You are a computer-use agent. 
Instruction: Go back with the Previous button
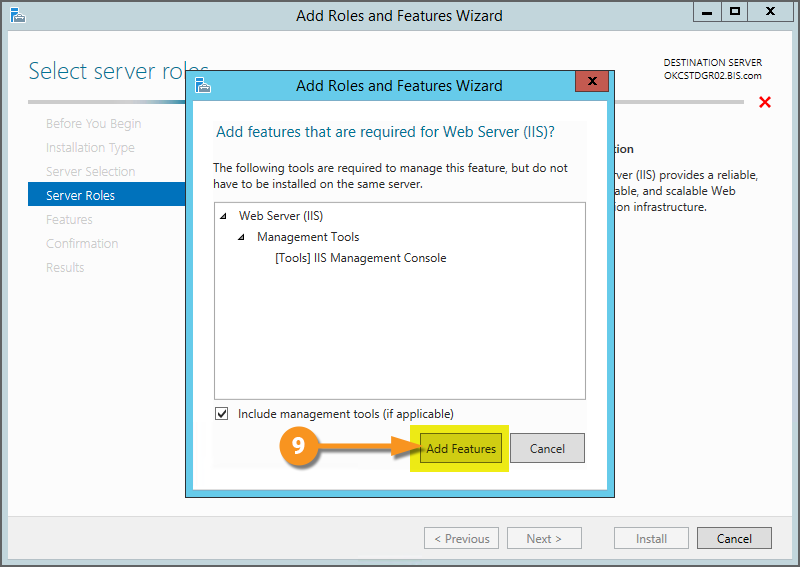click(x=461, y=538)
